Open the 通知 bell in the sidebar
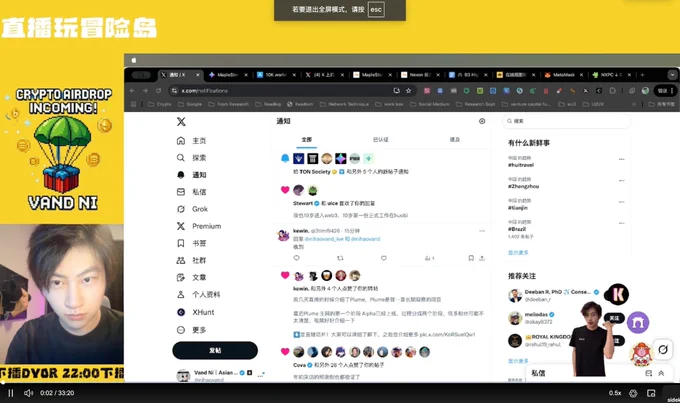 click(x=191, y=175)
